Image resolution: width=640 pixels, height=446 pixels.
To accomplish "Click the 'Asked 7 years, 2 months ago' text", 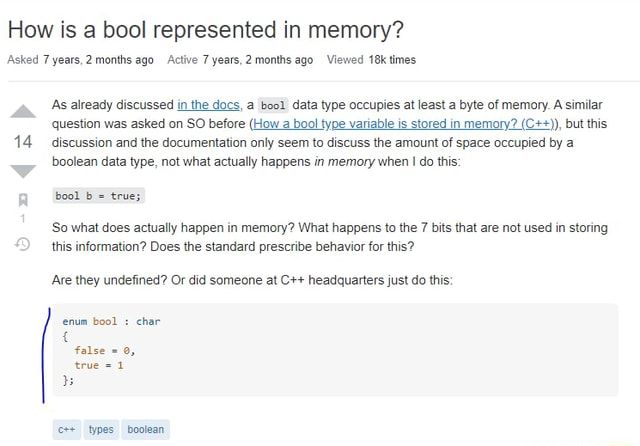I will coord(80,60).
